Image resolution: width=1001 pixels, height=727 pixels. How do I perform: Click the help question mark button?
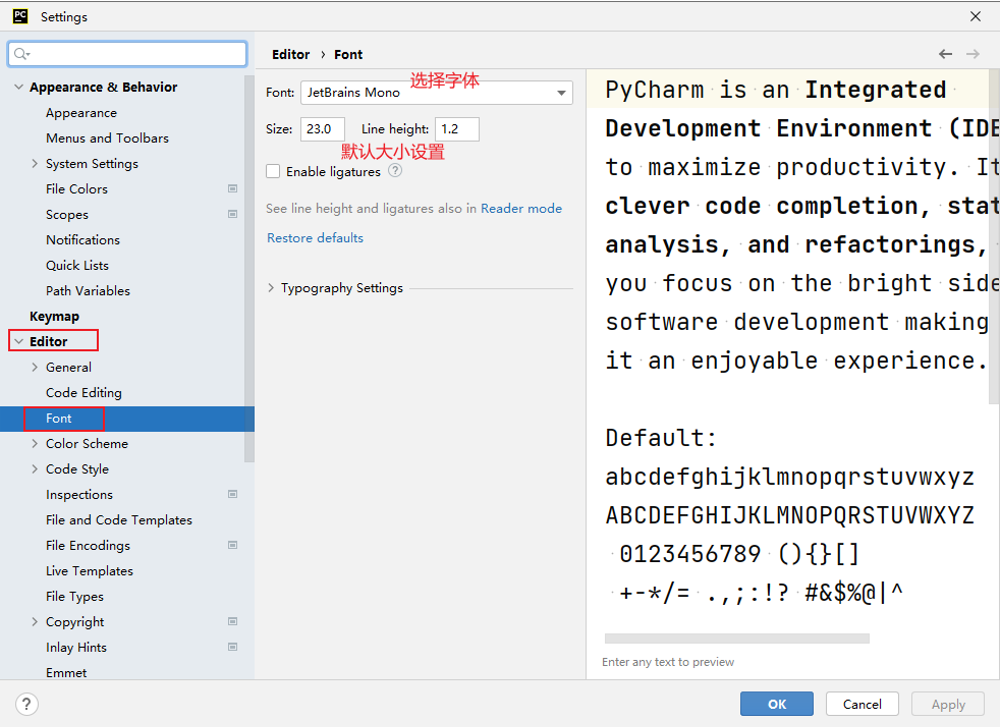tap(28, 704)
